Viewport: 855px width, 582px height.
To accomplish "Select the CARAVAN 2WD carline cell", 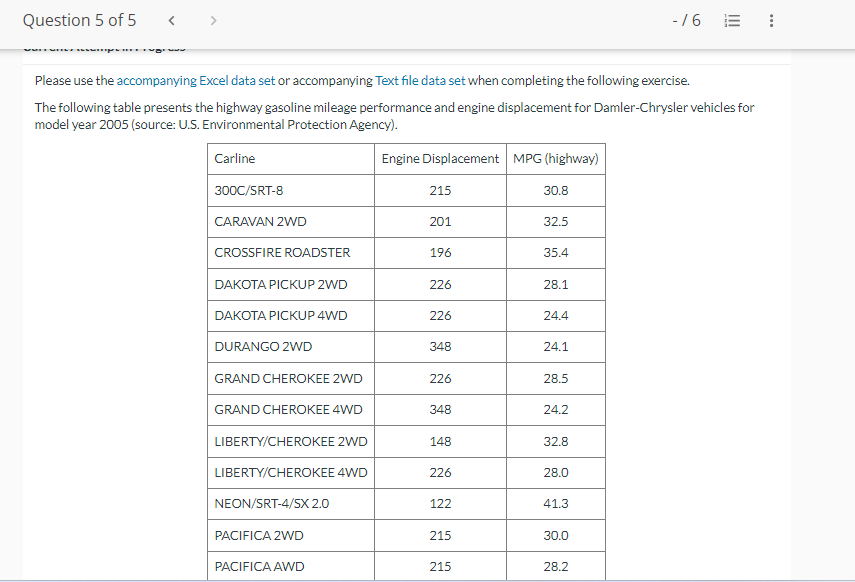I will (x=291, y=221).
